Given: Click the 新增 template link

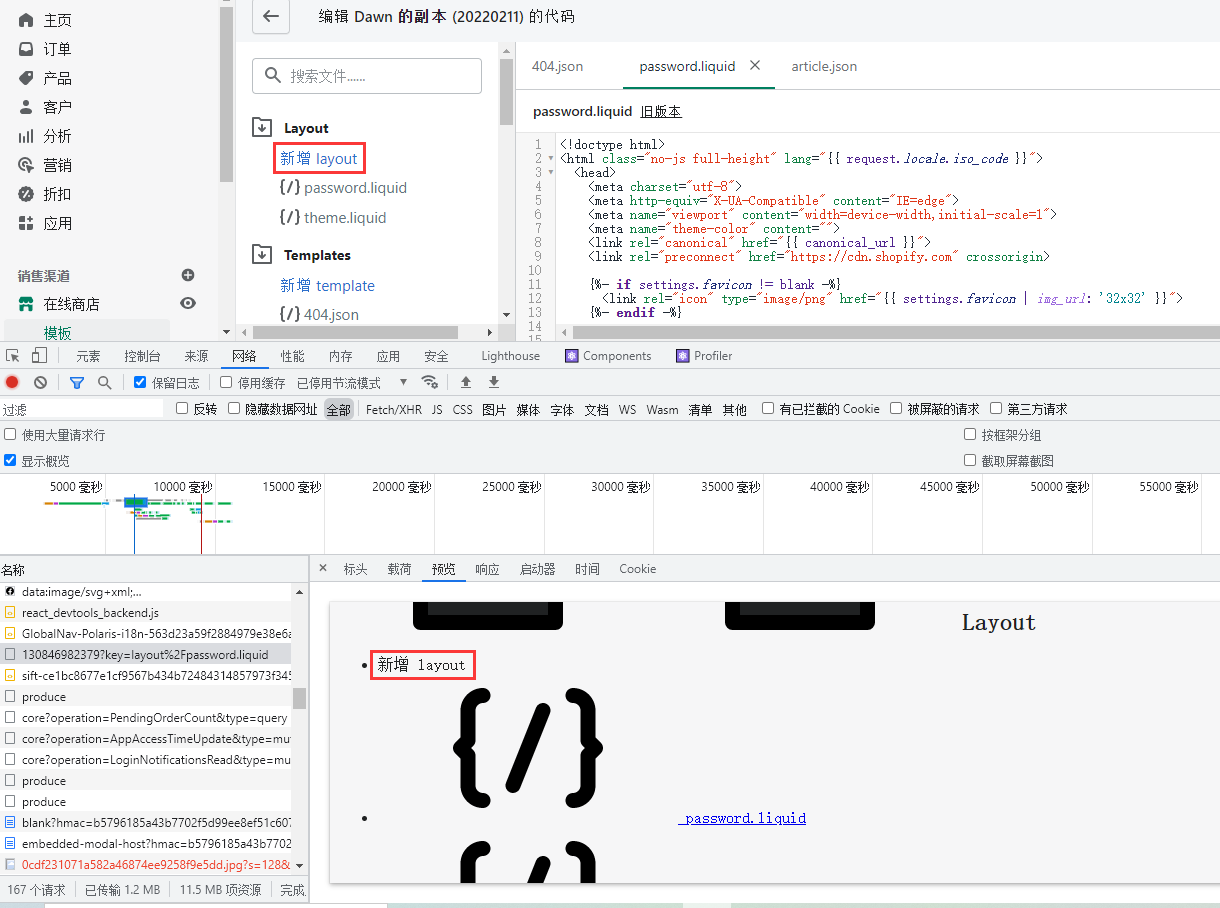Looking at the screenshot, I should [327, 285].
